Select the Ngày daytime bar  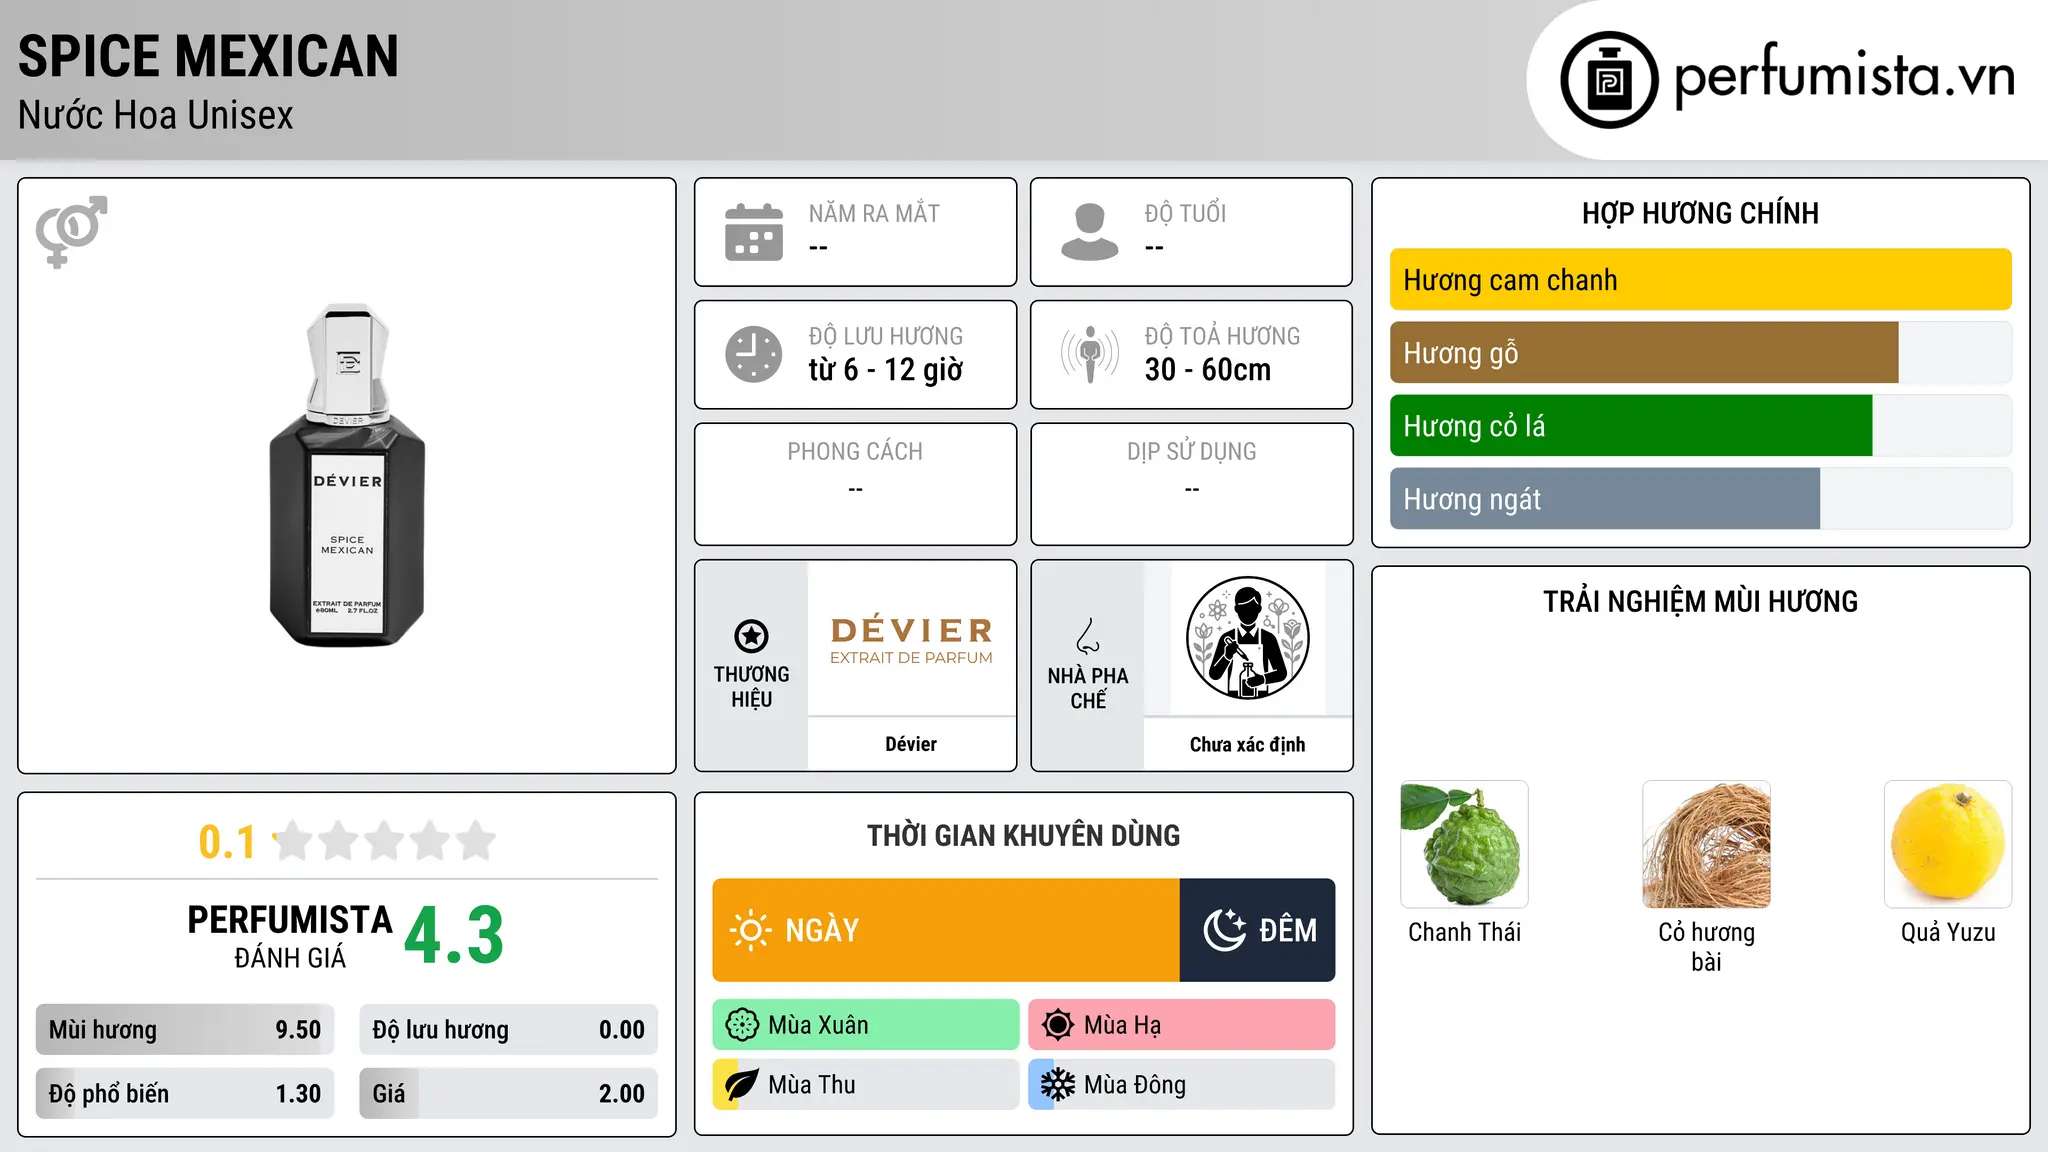pos(946,930)
